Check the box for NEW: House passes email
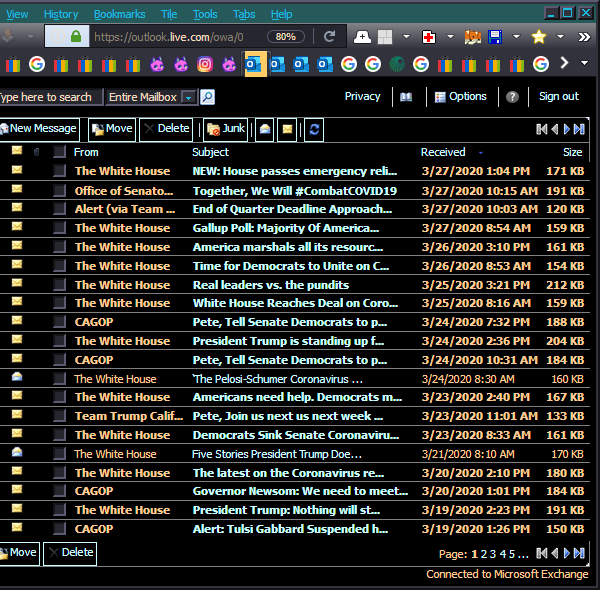Screen dimensions: 600x590 (59, 171)
